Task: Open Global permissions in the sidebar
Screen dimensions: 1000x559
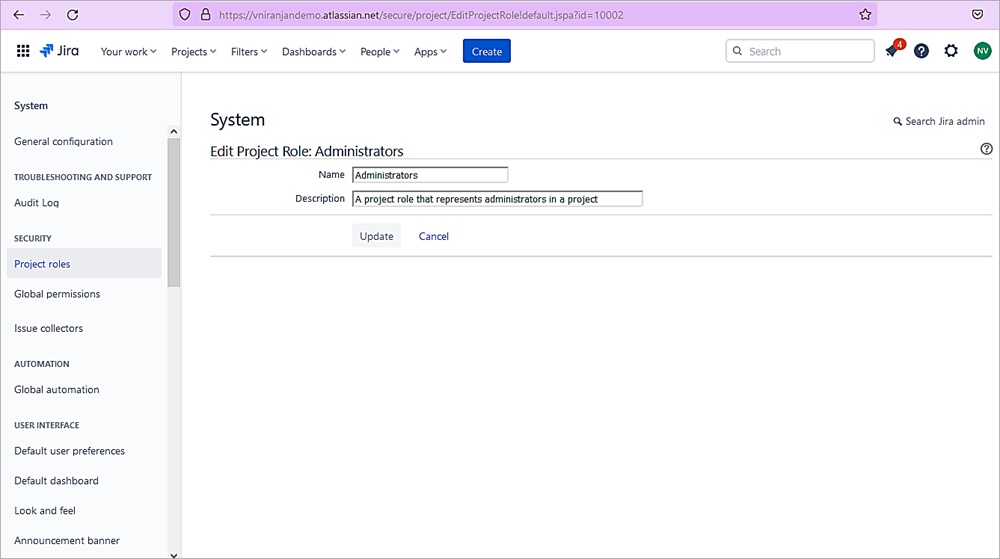Action: [57, 294]
